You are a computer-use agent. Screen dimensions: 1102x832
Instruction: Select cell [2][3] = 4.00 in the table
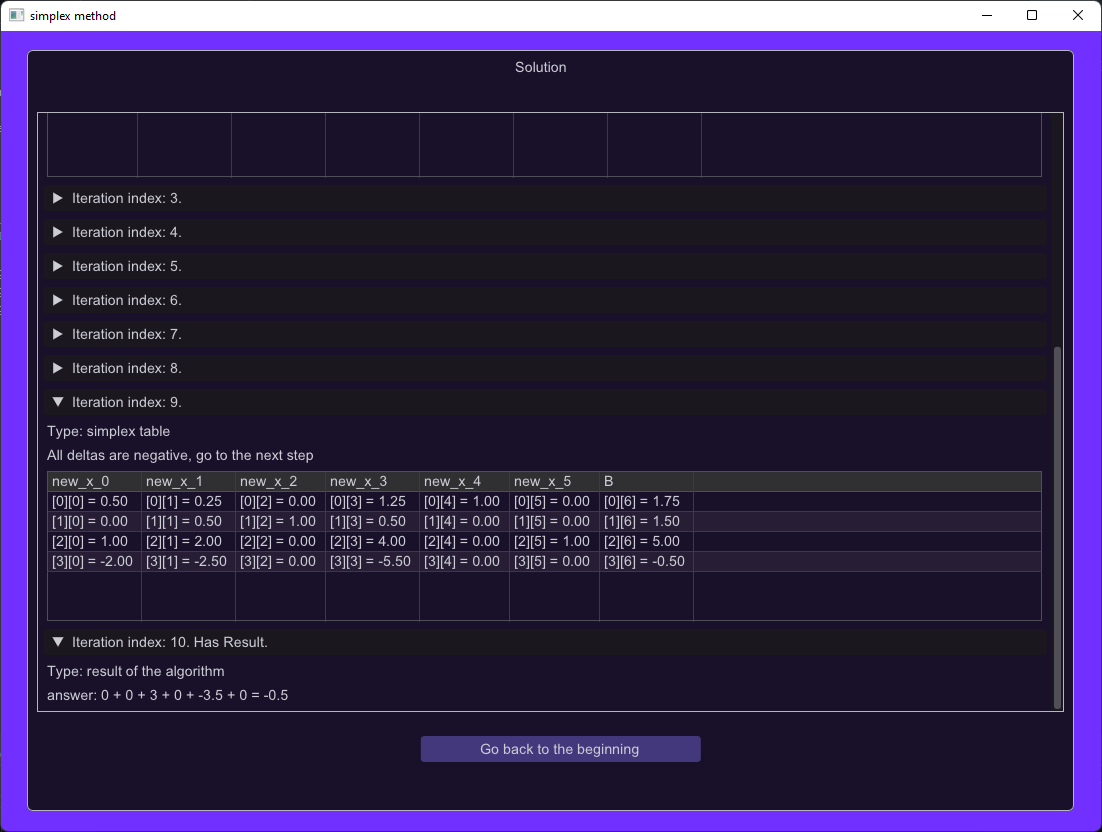[x=372, y=541]
